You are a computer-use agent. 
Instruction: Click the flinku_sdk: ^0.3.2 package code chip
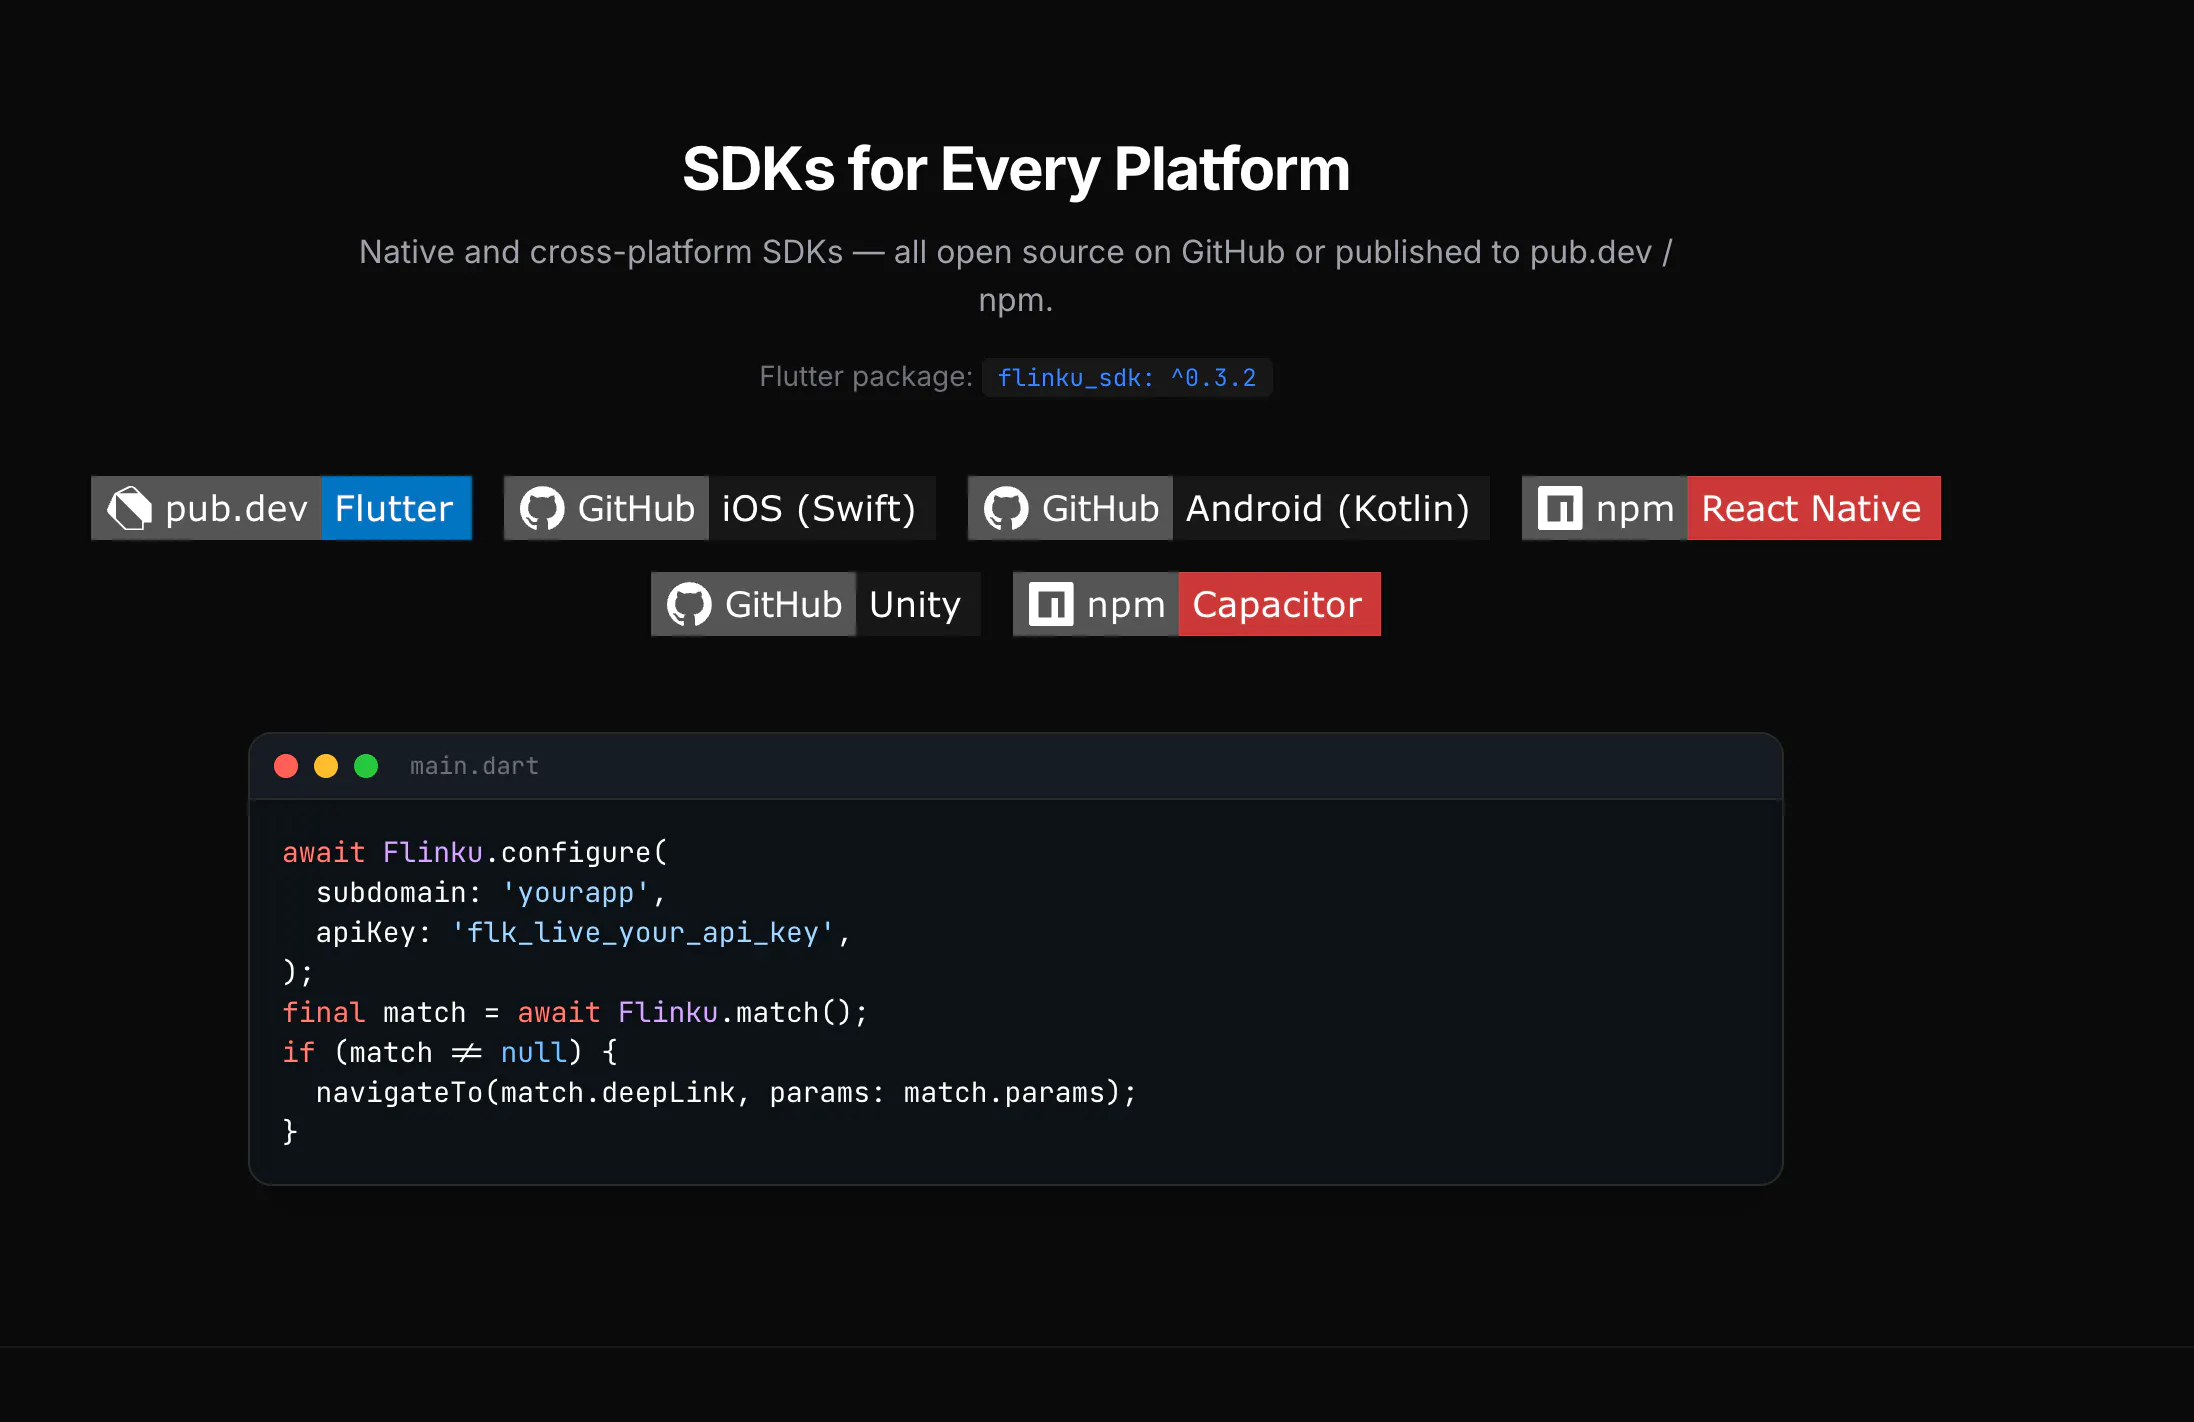tap(1127, 378)
